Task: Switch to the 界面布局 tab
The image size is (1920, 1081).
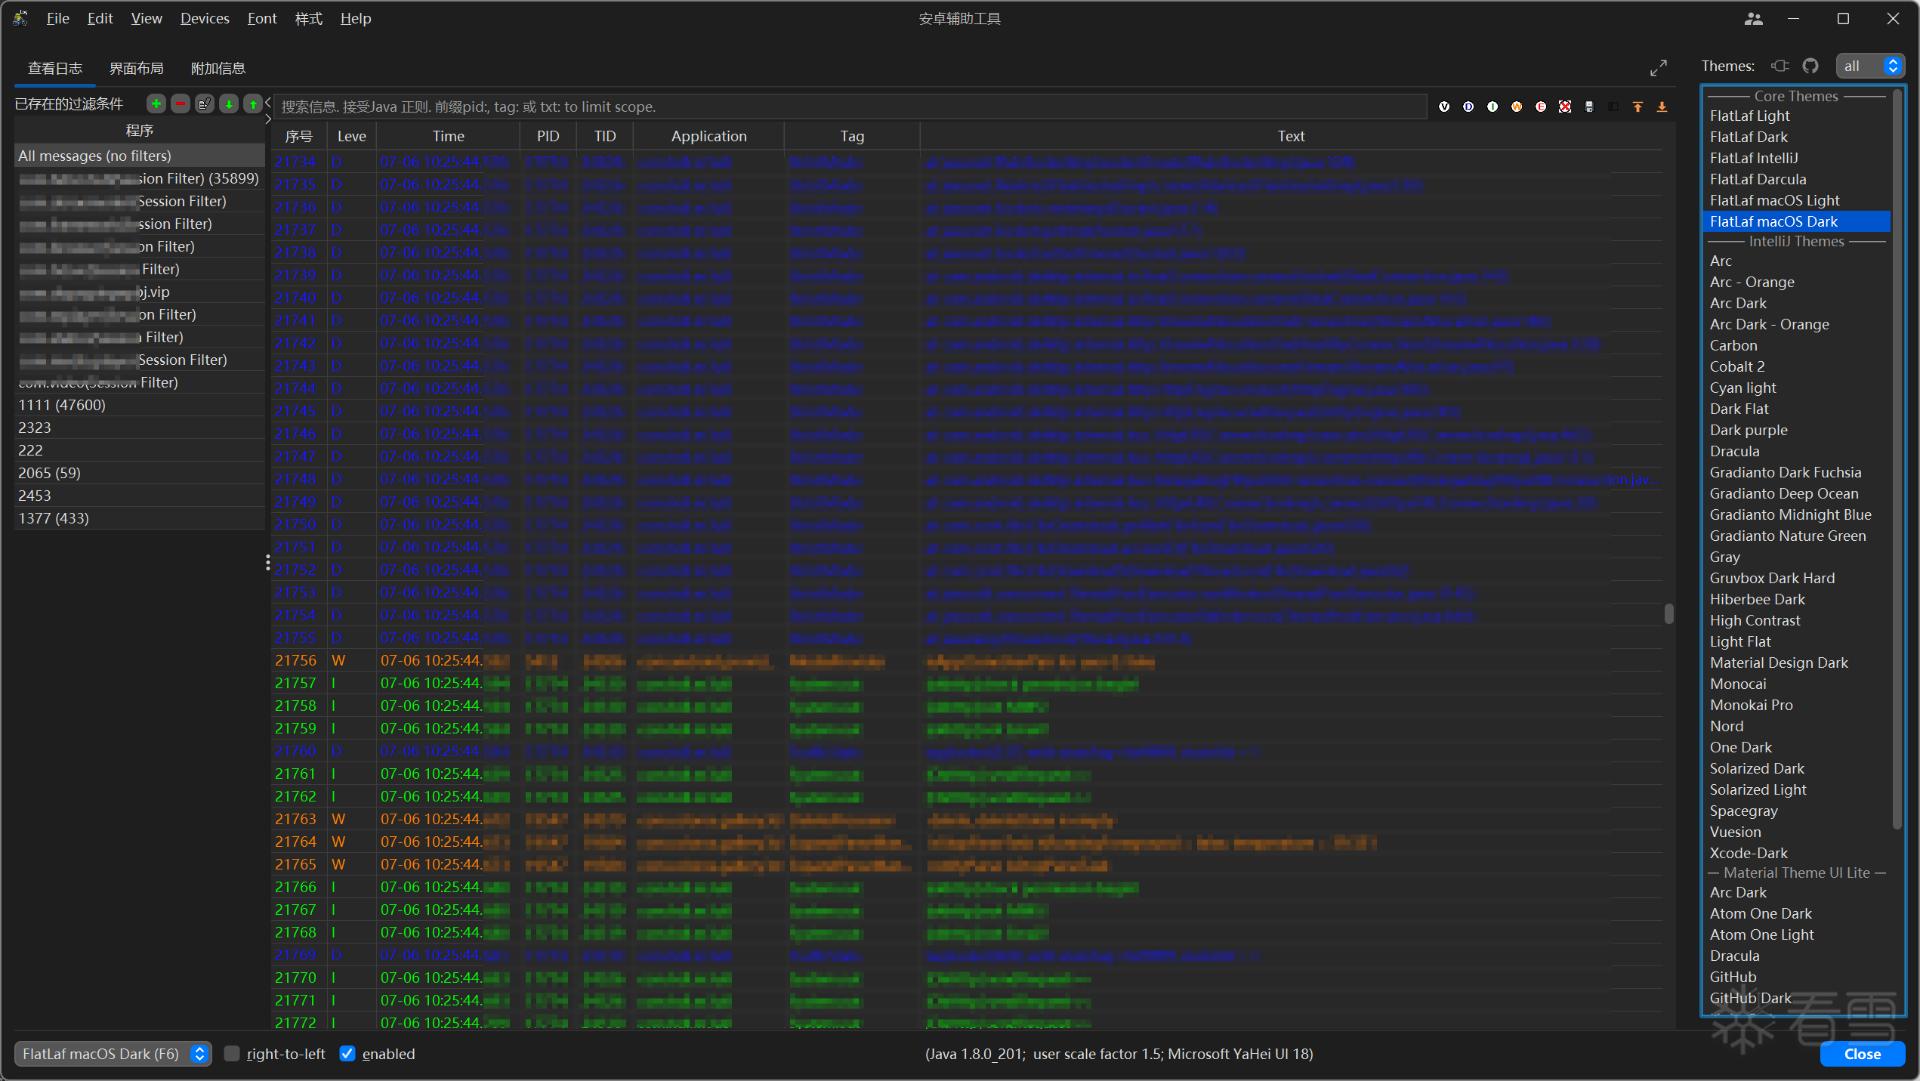Action: pyautogui.click(x=136, y=68)
